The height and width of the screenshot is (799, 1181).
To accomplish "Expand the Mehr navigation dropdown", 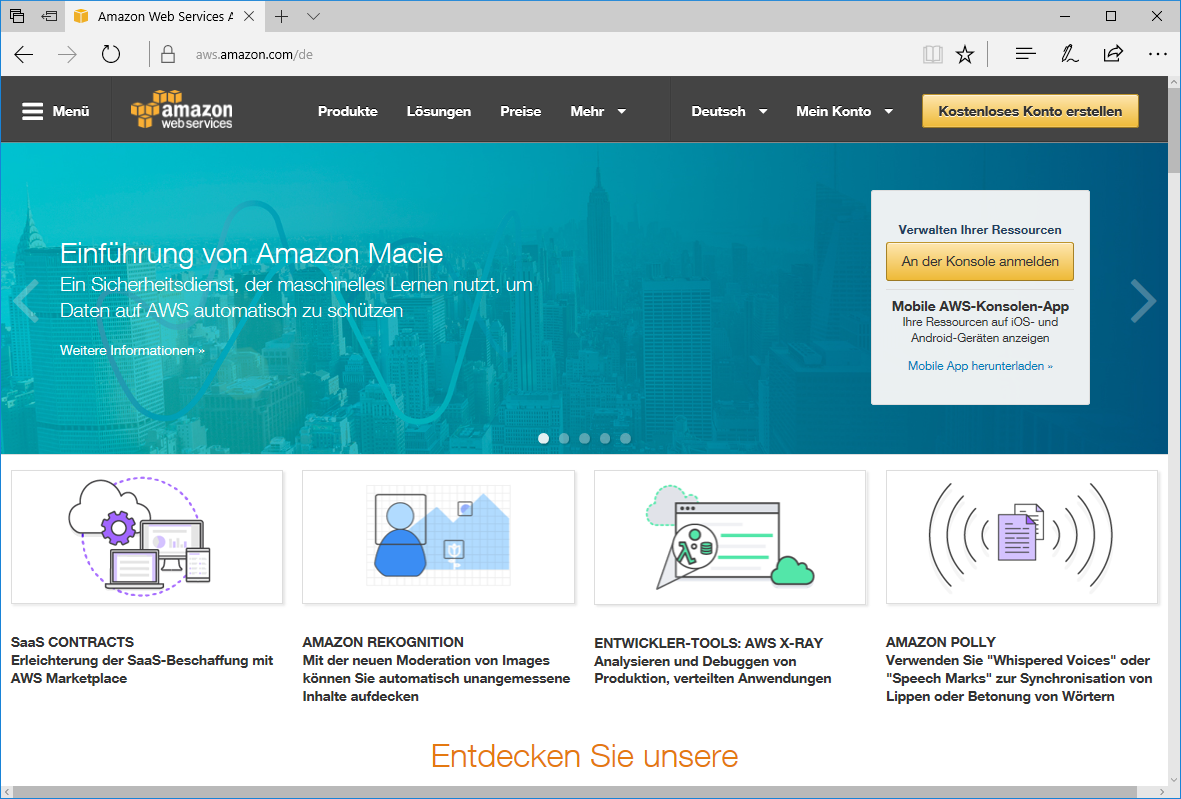I will point(598,111).
